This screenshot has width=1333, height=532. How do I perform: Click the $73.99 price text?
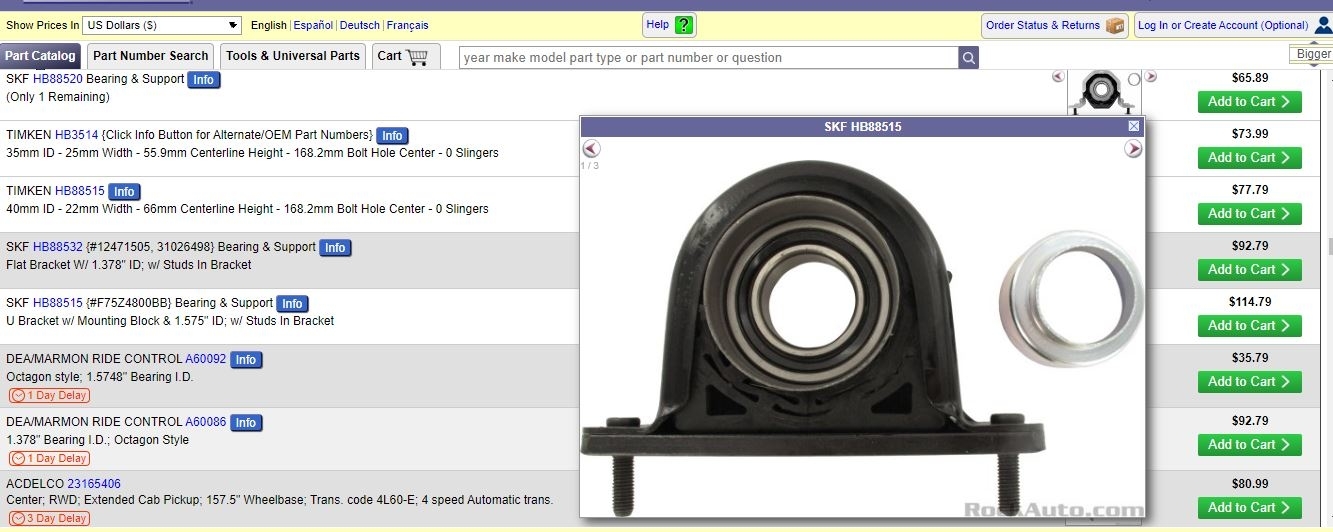pyautogui.click(x=1250, y=134)
